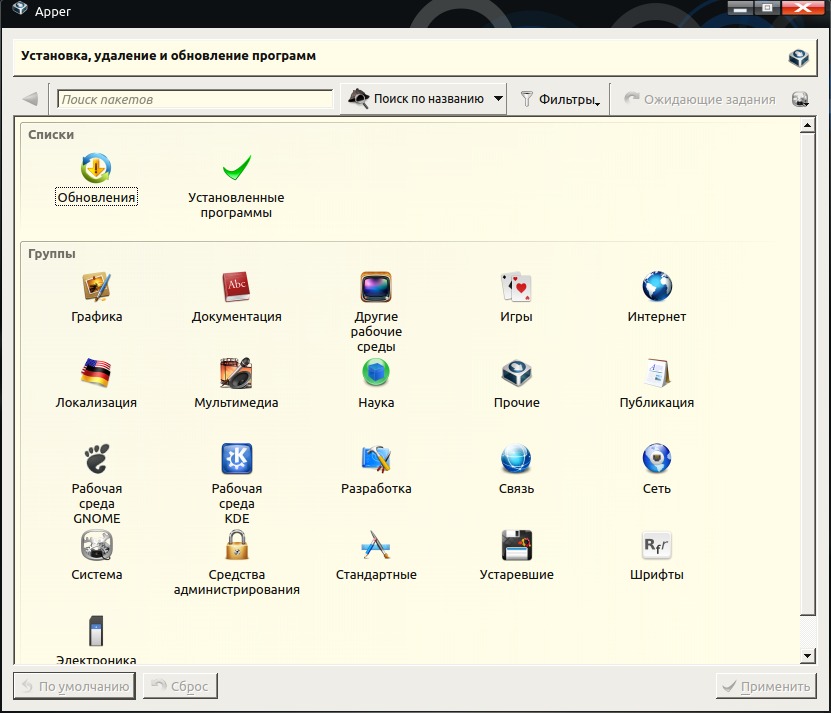Open the Публикация group
This screenshot has width=831, height=713.
pyautogui.click(x=657, y=383)
